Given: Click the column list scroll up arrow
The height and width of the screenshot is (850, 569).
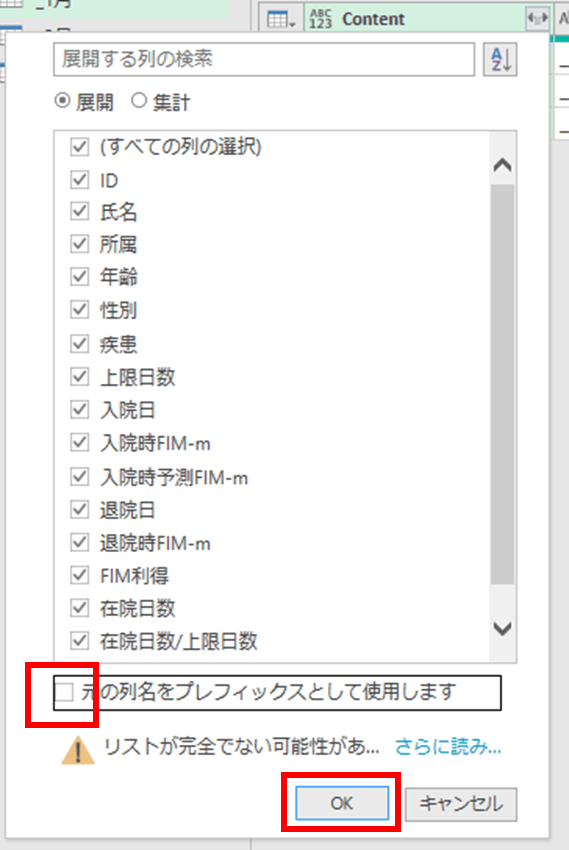Looking at the screenshot, I should pyautogui.click(x=503, y=165).
